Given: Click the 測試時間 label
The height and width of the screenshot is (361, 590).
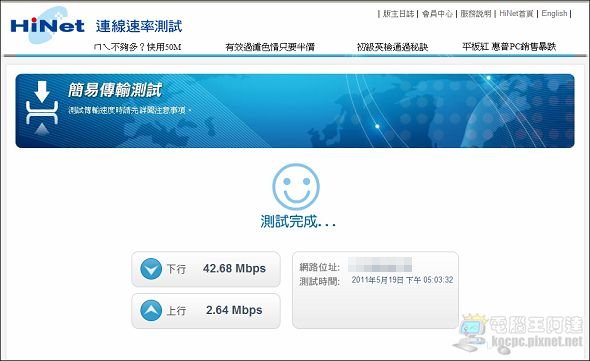Looking at the screenshot, I should pos(319,282).
